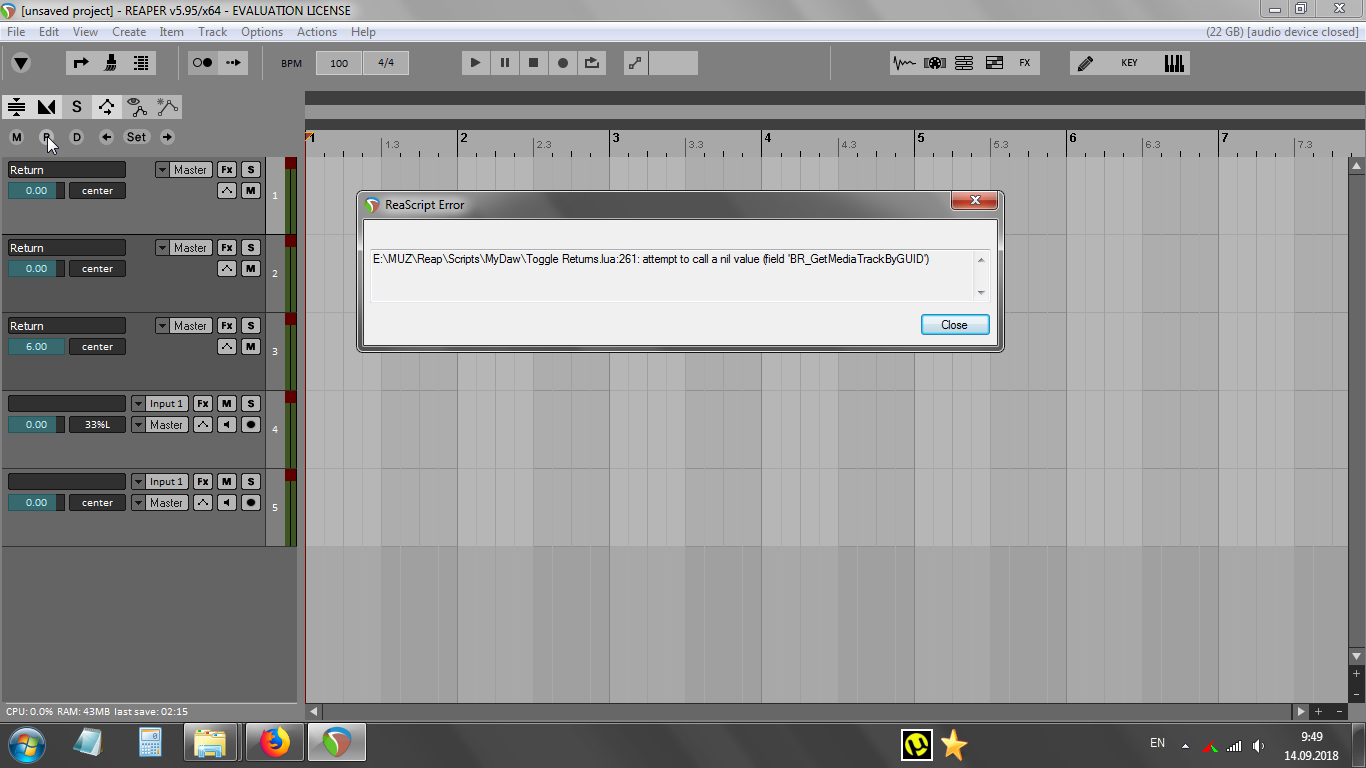This screenshot has width=1366, height=768.
Task: Open Firefox from the Windows taskbar
Action: (275, 743)
